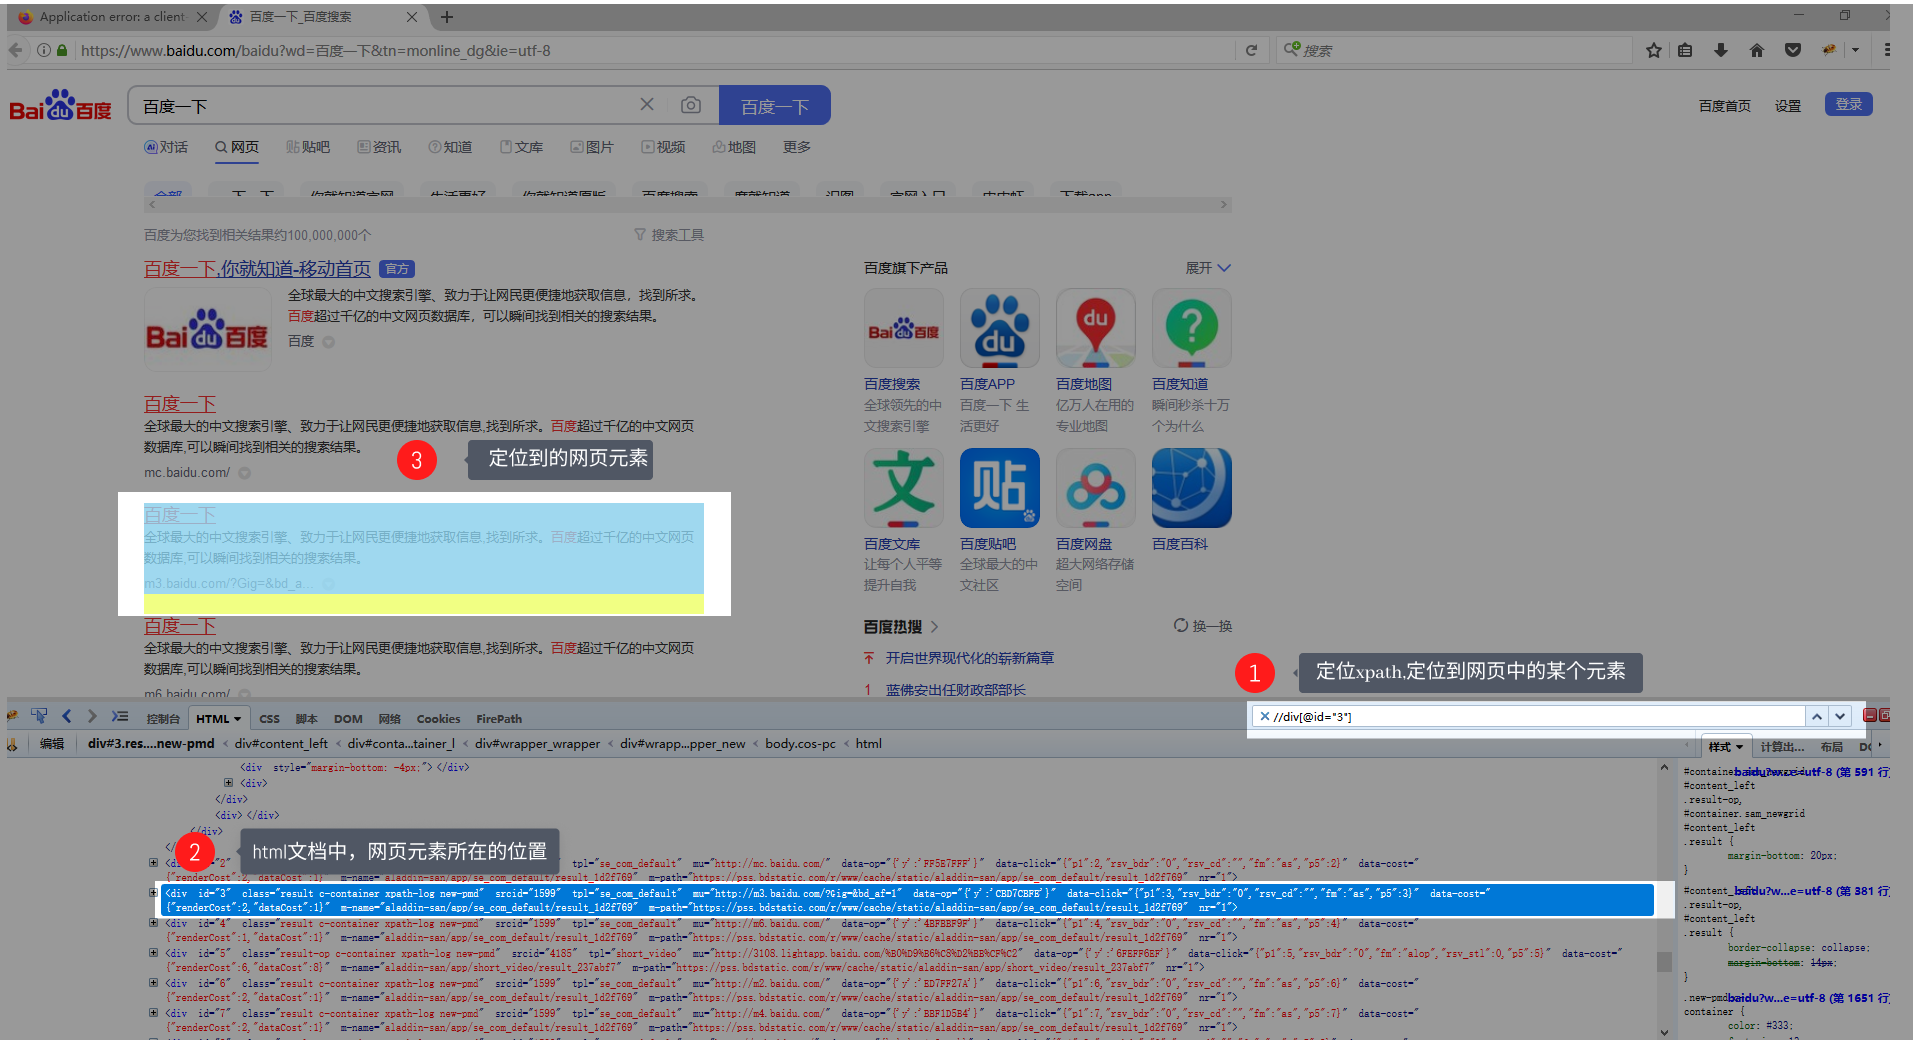The height and width of the screenshot is (1040, 1920).
Task: Switch to the DOM tab
Action: [348, 719]
